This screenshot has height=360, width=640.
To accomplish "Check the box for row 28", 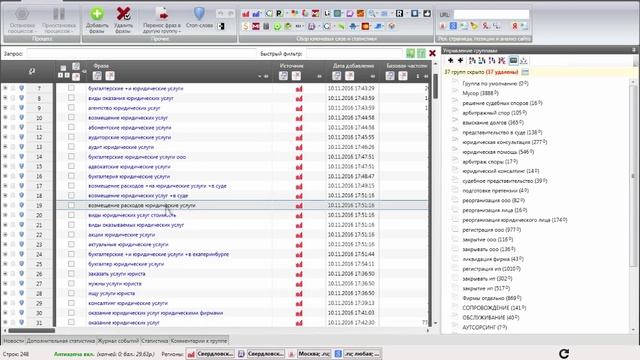I will 71,293.
